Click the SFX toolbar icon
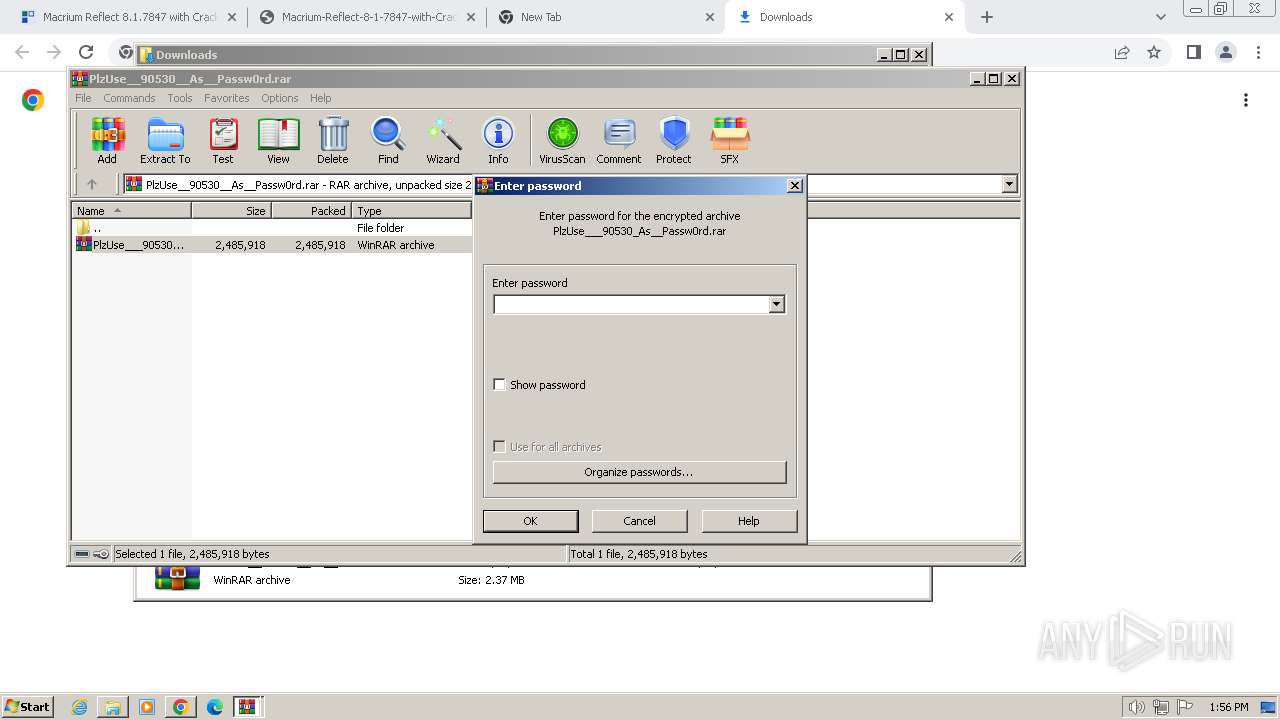 pyautogui.click(x=730, y=140)
